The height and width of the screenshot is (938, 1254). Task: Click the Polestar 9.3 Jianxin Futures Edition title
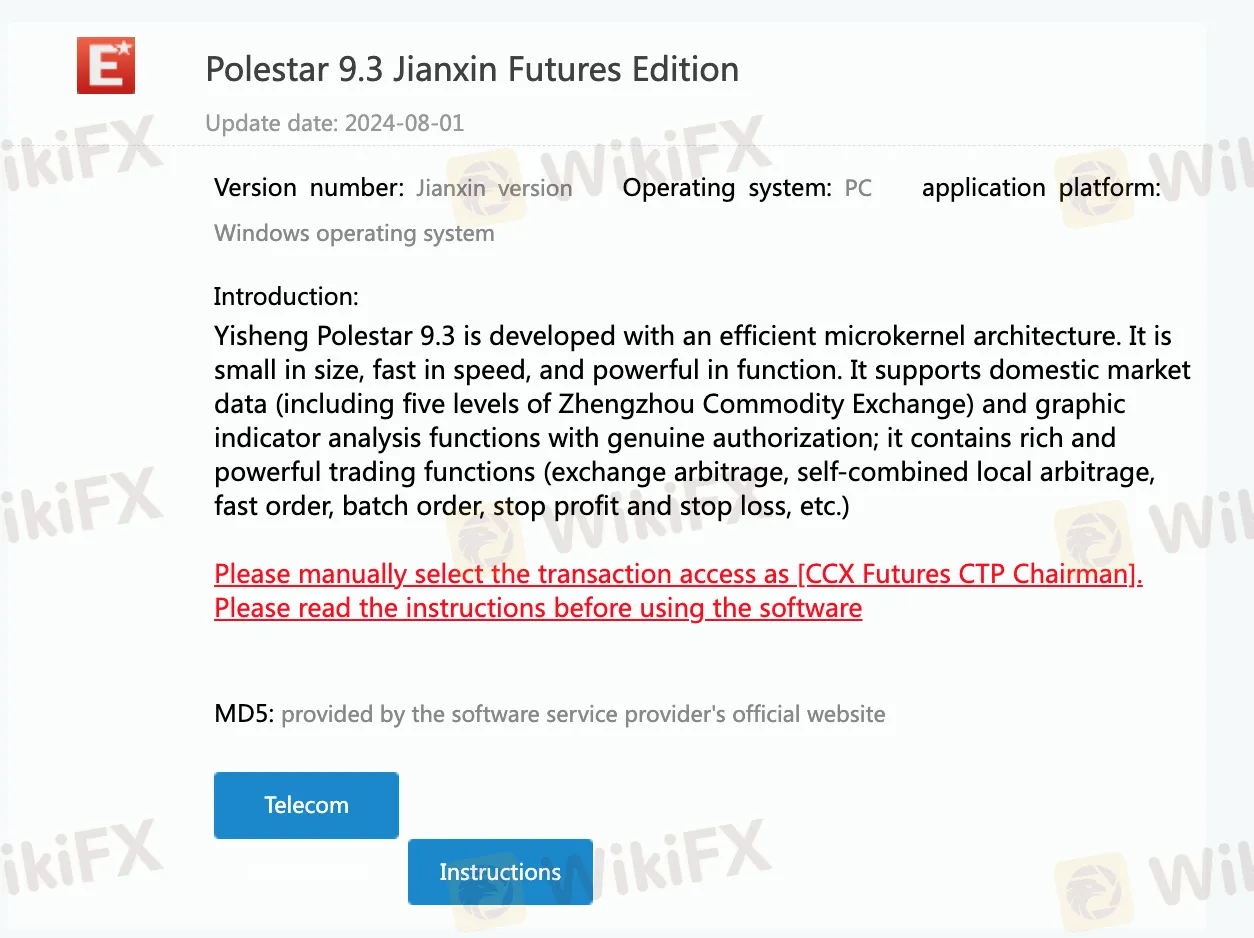(472, 69)
